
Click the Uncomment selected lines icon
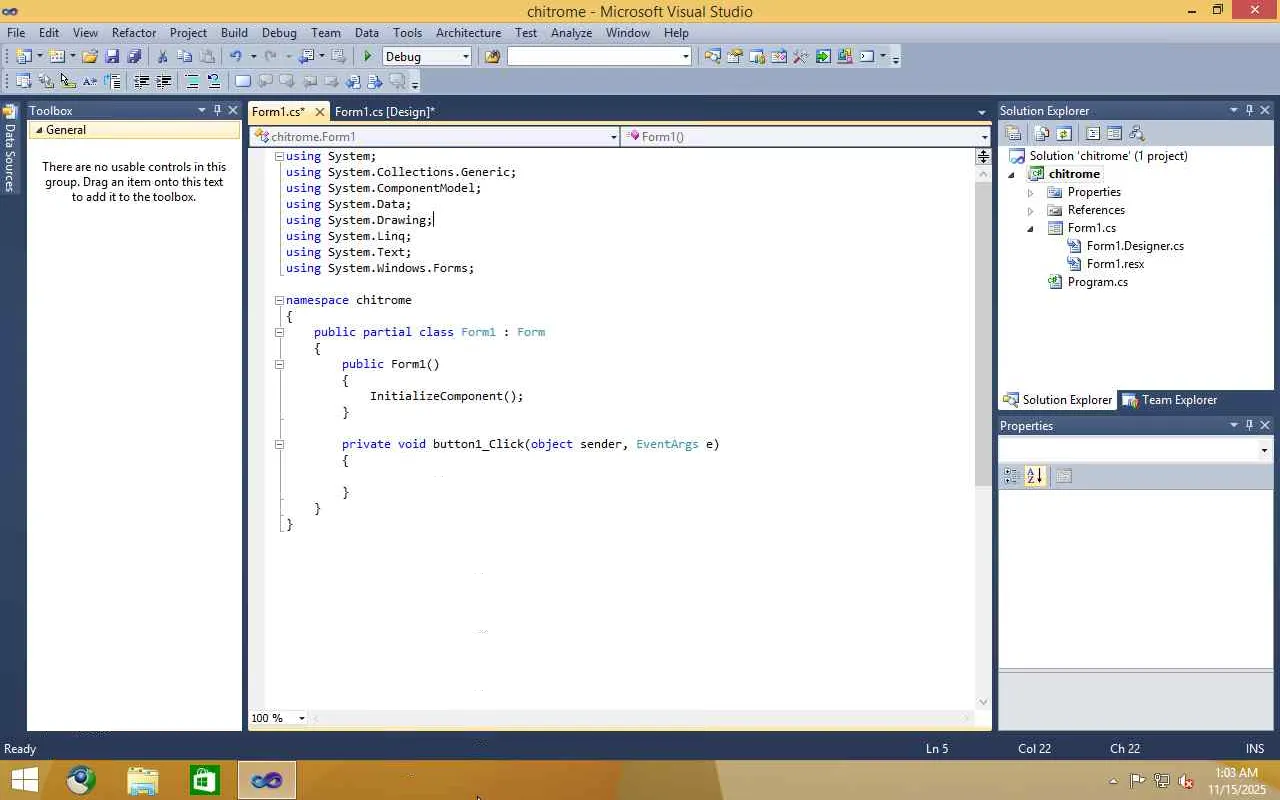pyautogui.click(x=214, y=81)
